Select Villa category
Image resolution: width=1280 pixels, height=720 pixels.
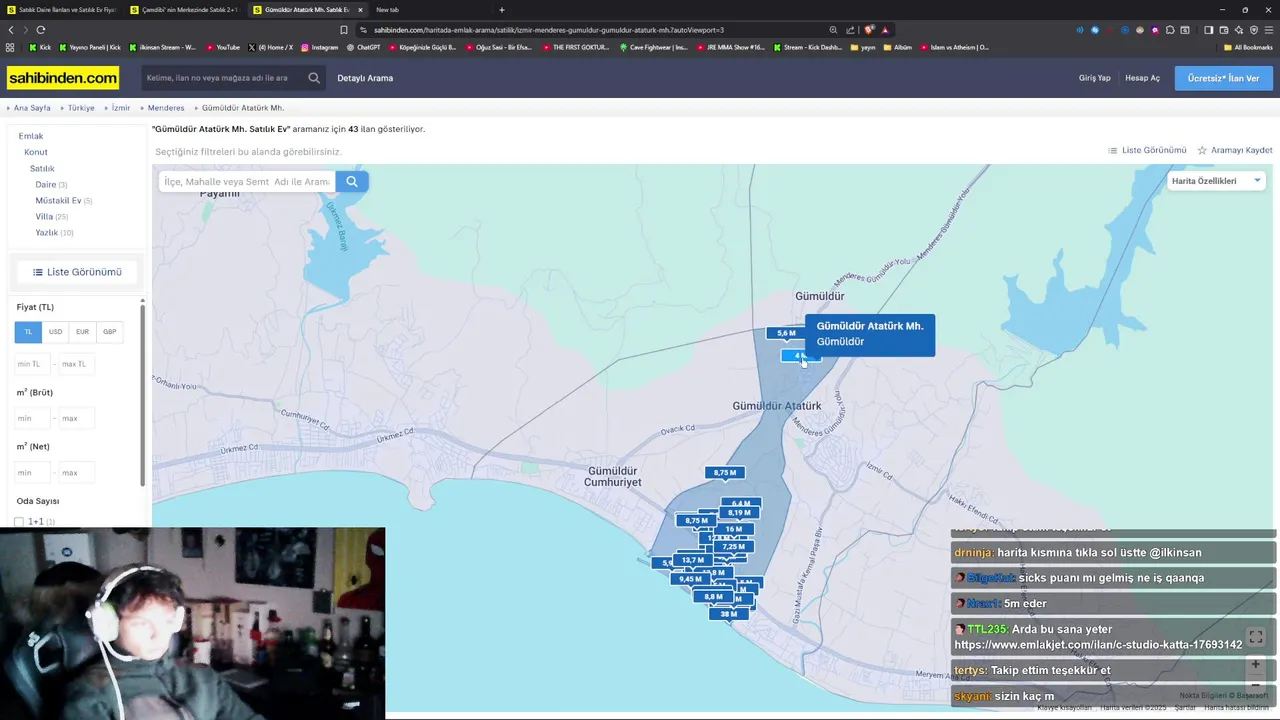tap(44, 217)
